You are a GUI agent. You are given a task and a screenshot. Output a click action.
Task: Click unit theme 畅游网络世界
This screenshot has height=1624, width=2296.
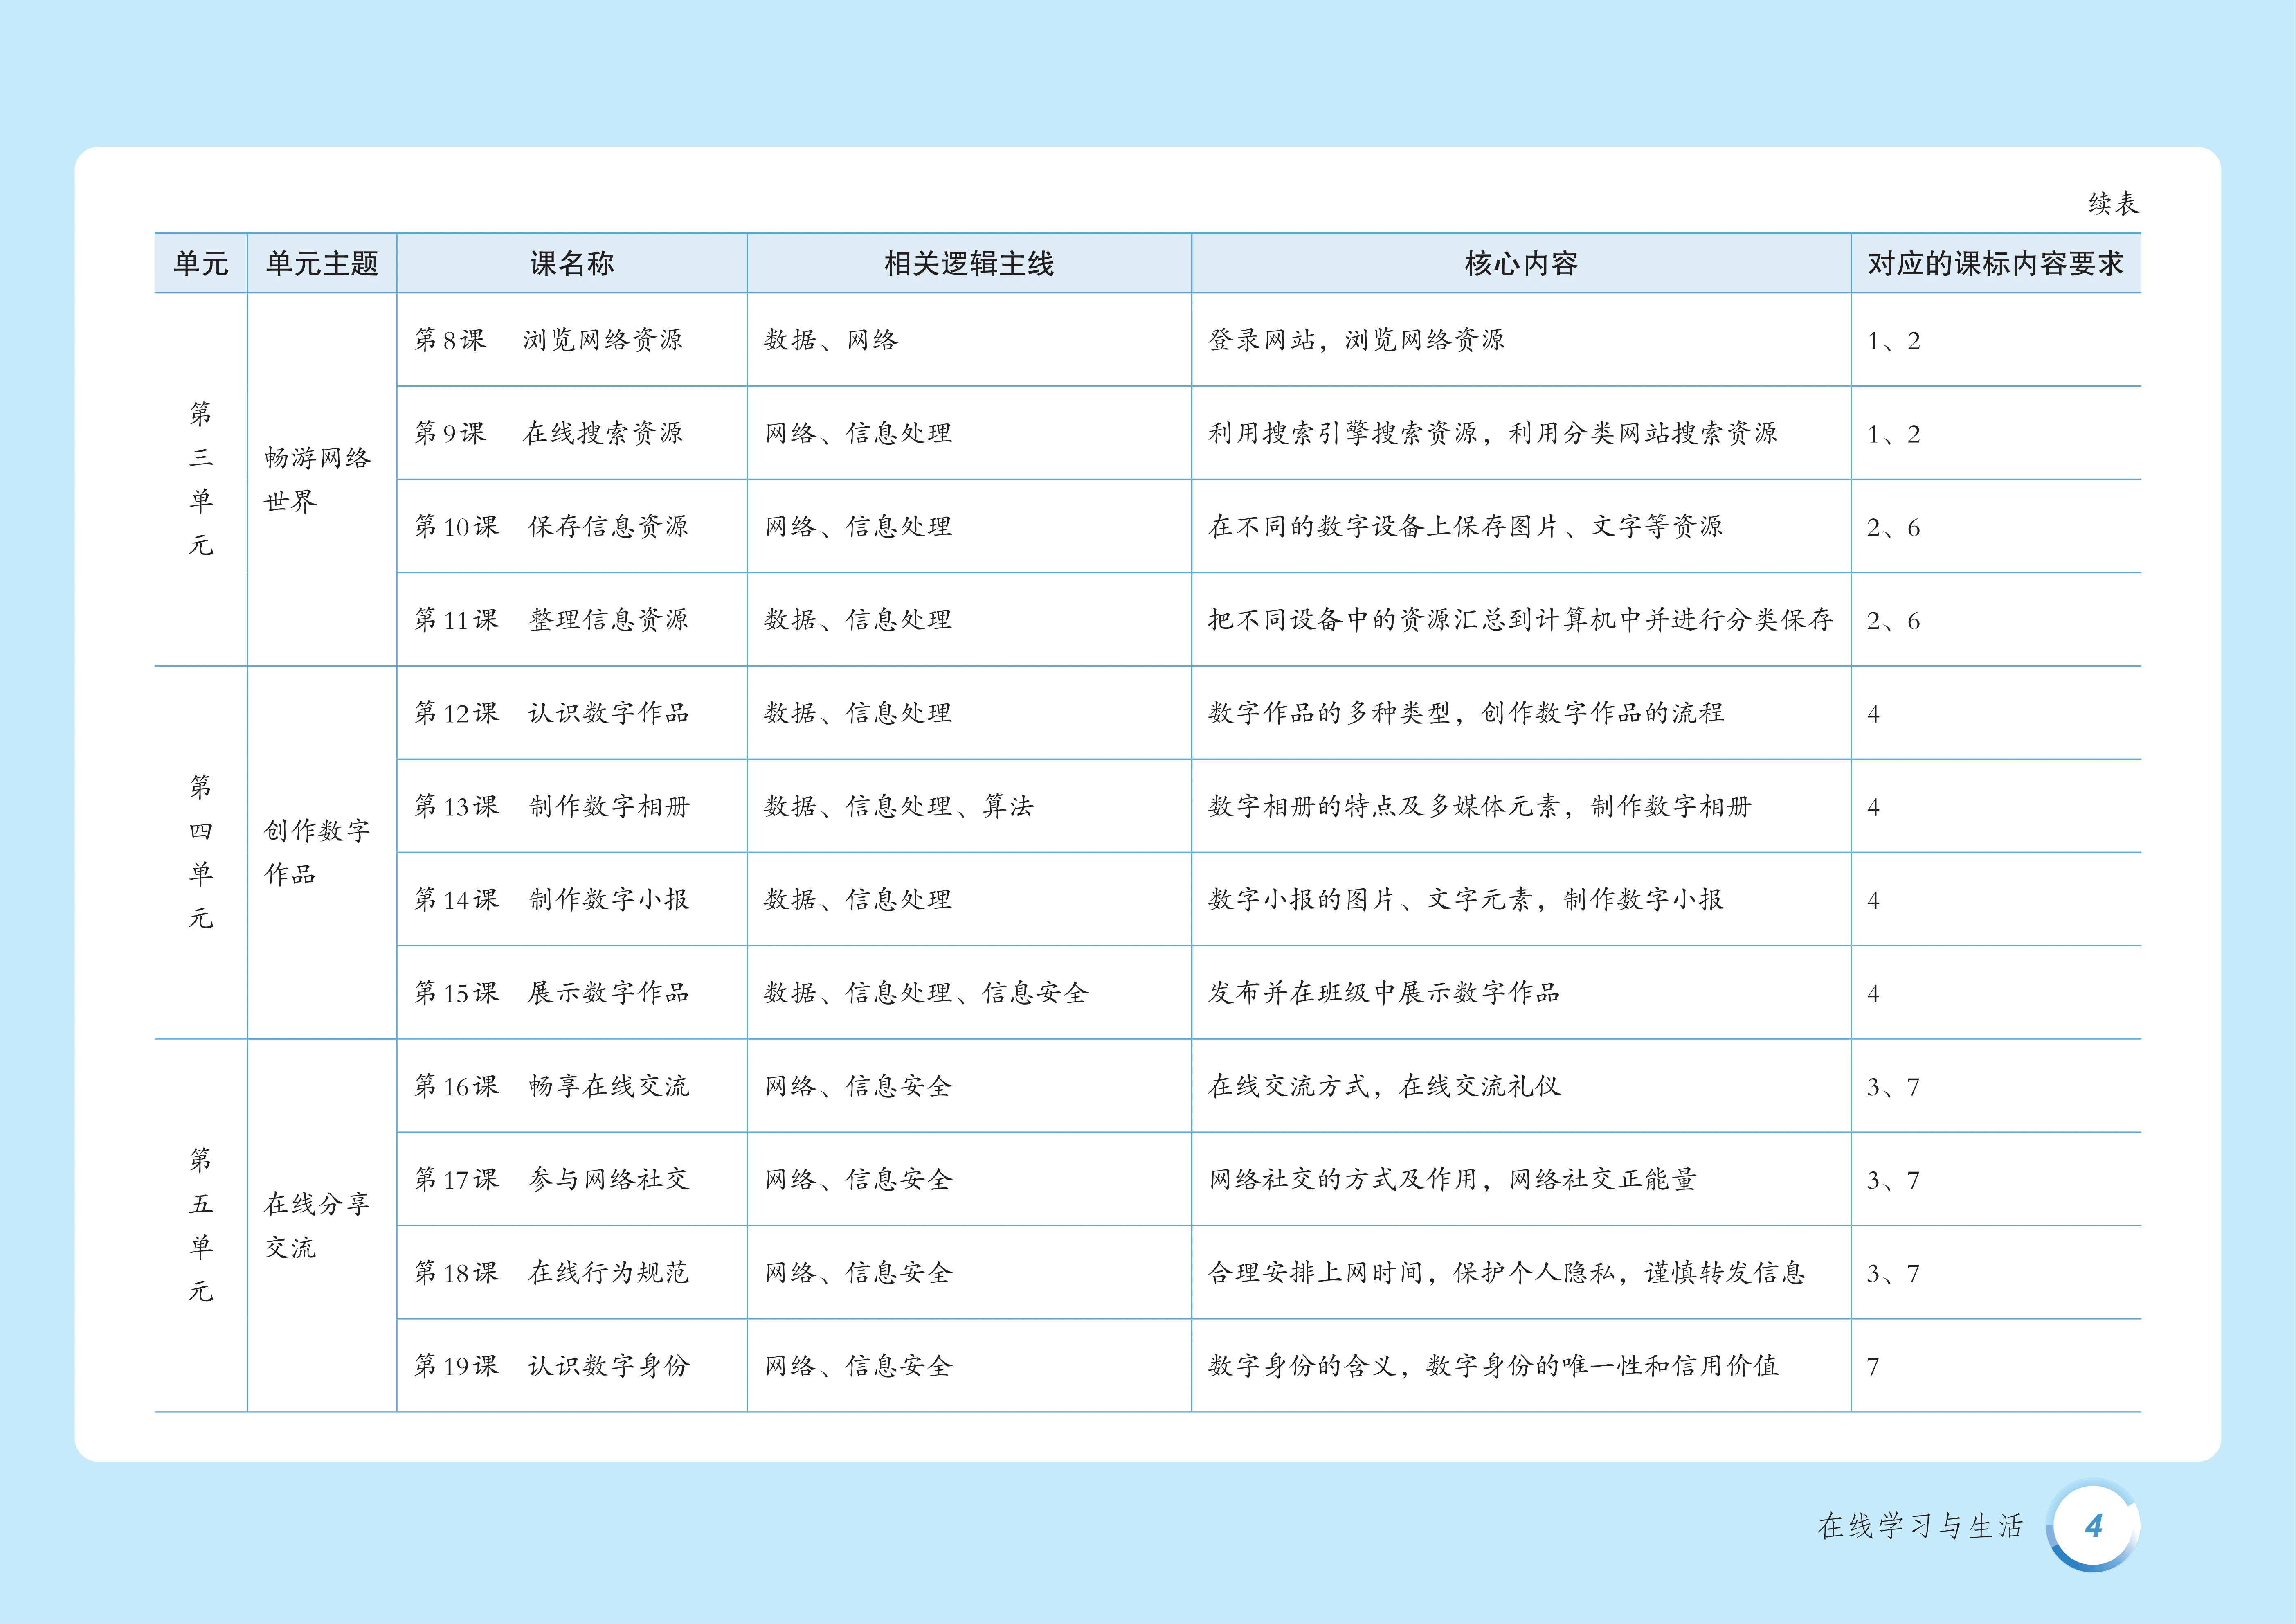click(317, 479)
